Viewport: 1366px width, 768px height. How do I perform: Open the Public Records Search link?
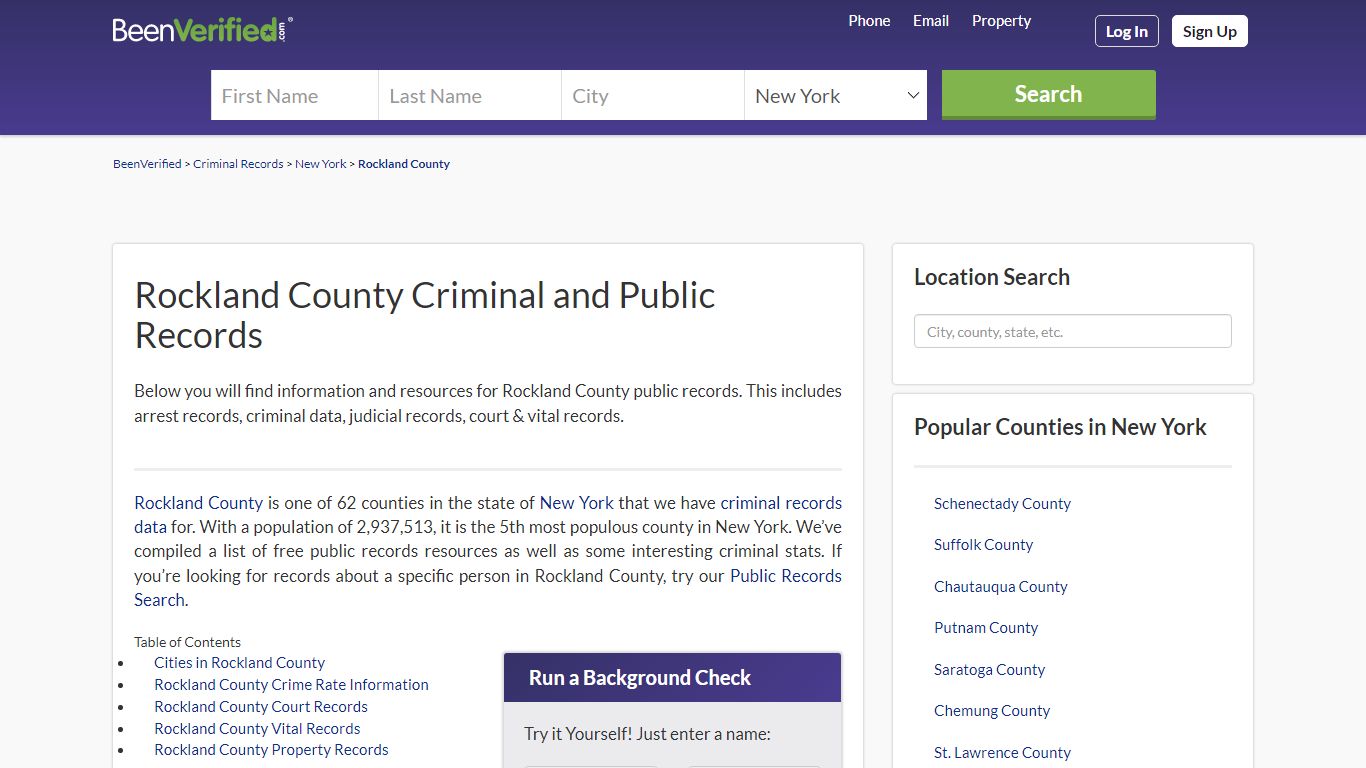click(x=786, y=576)
